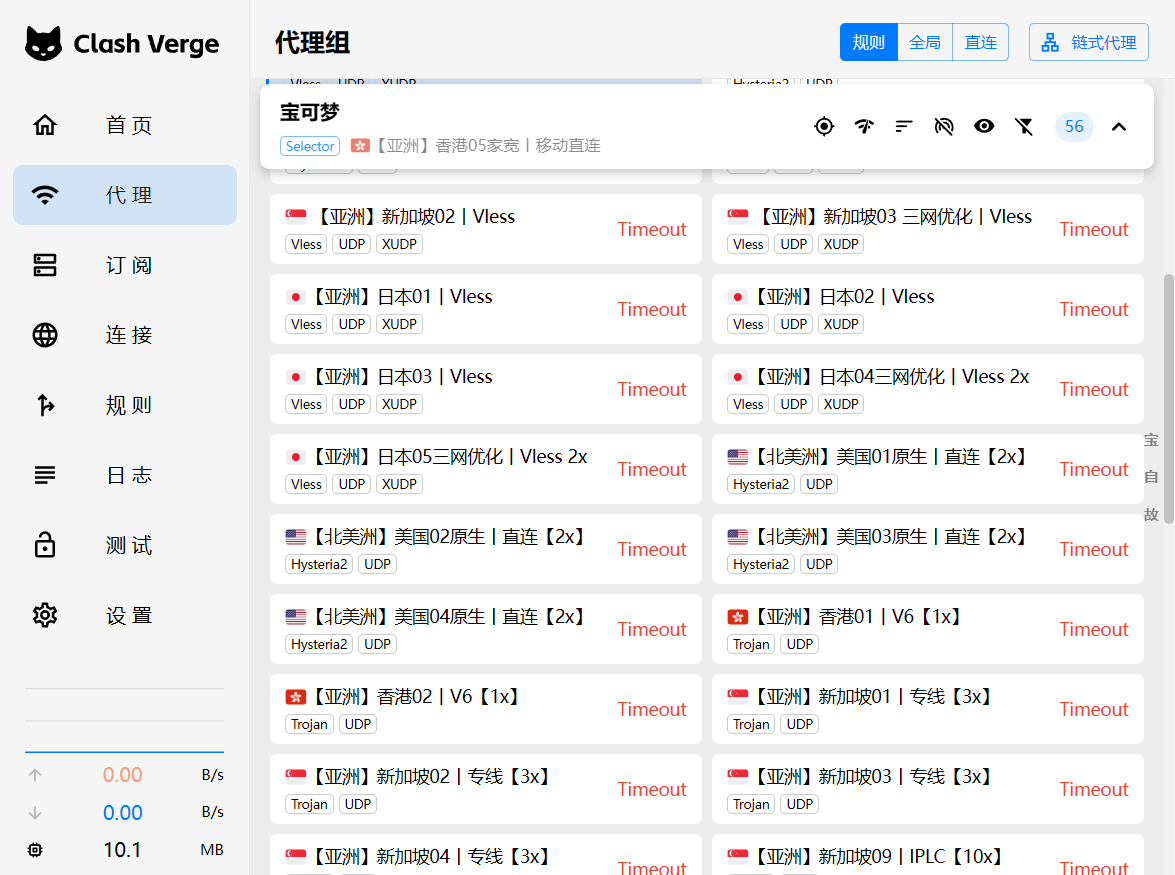The width and height of the screenshot is (1175, 875).
Task: Select proxy 新加坡02 | Vless
Action: (486, 229)
